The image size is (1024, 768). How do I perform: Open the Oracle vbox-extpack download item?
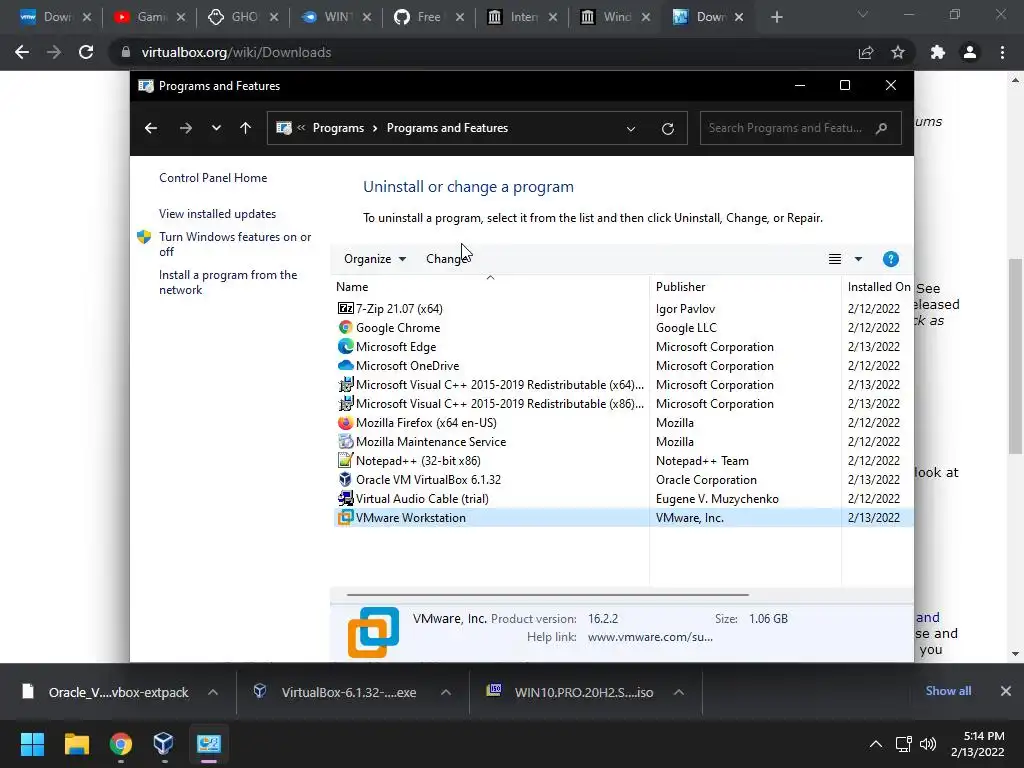106,692
